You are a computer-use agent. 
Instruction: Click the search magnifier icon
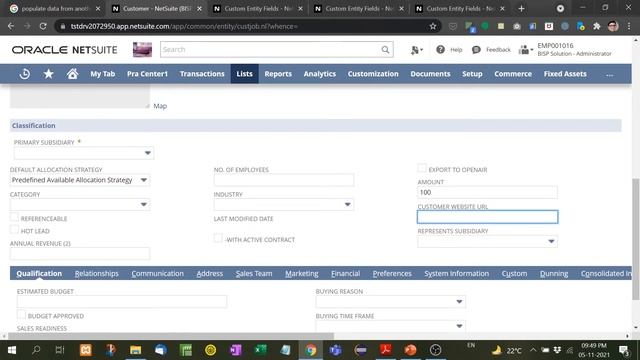pyautogui.click(x=385, y=50)
